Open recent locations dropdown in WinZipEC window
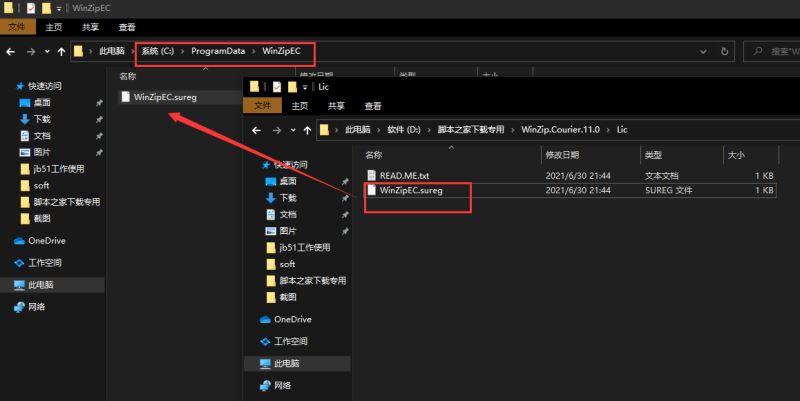The image size is (800, 401). pyautogui.click(x=47, y=52)
